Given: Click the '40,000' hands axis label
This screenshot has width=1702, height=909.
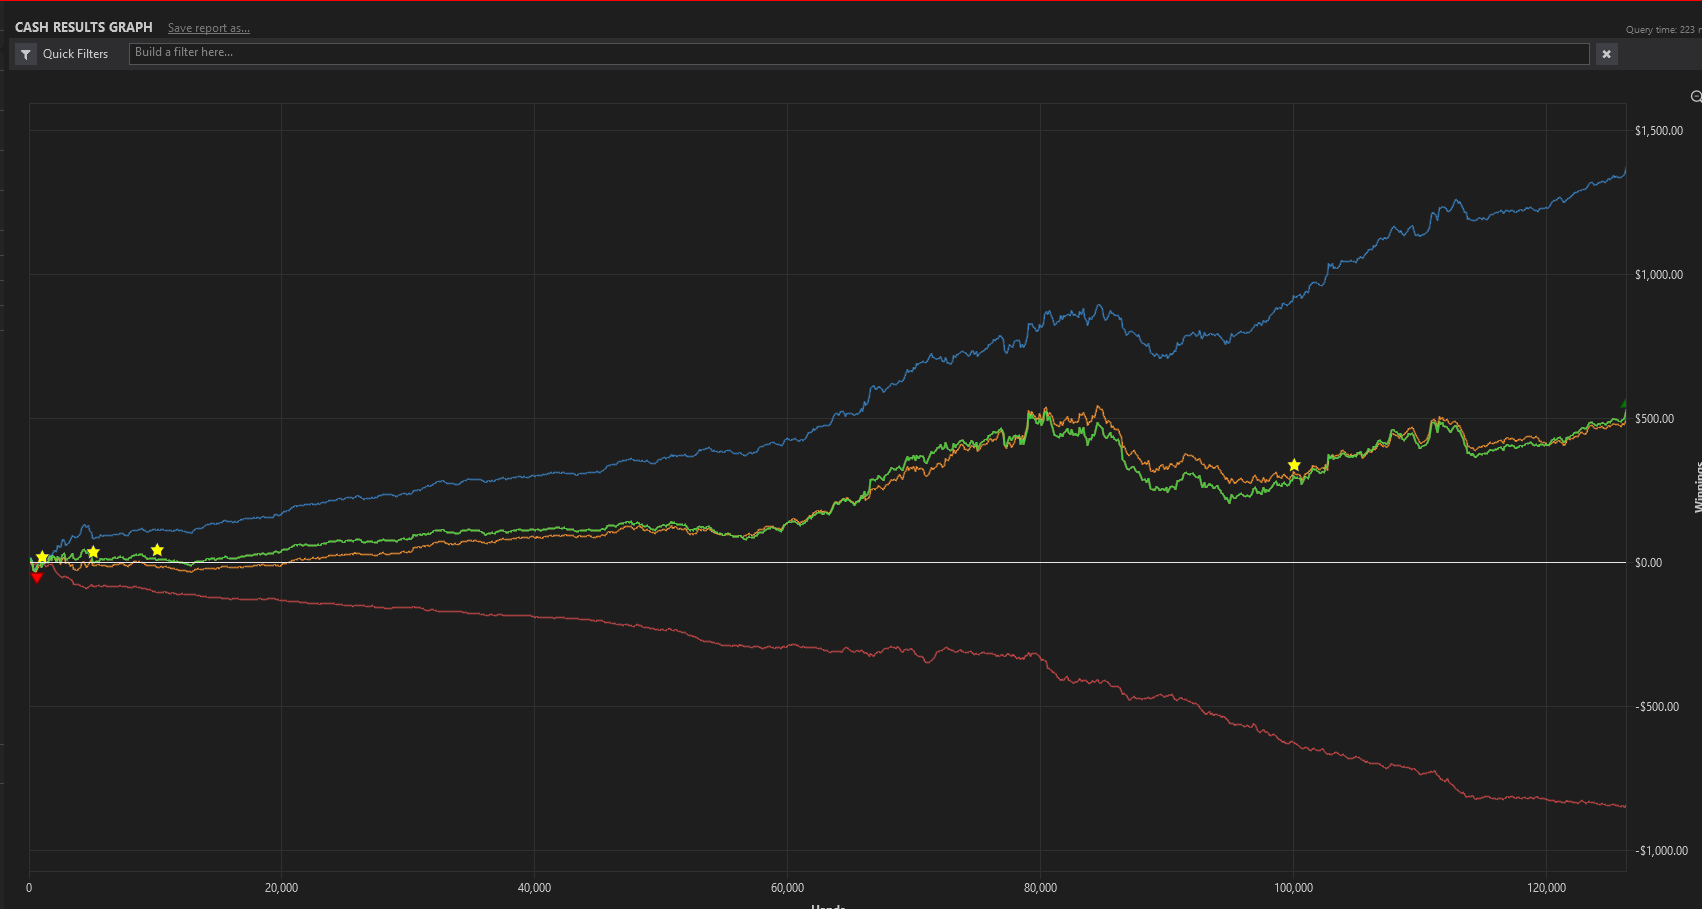Looking at the screenshot, I should pyautogui.click(x=535, y=888).
